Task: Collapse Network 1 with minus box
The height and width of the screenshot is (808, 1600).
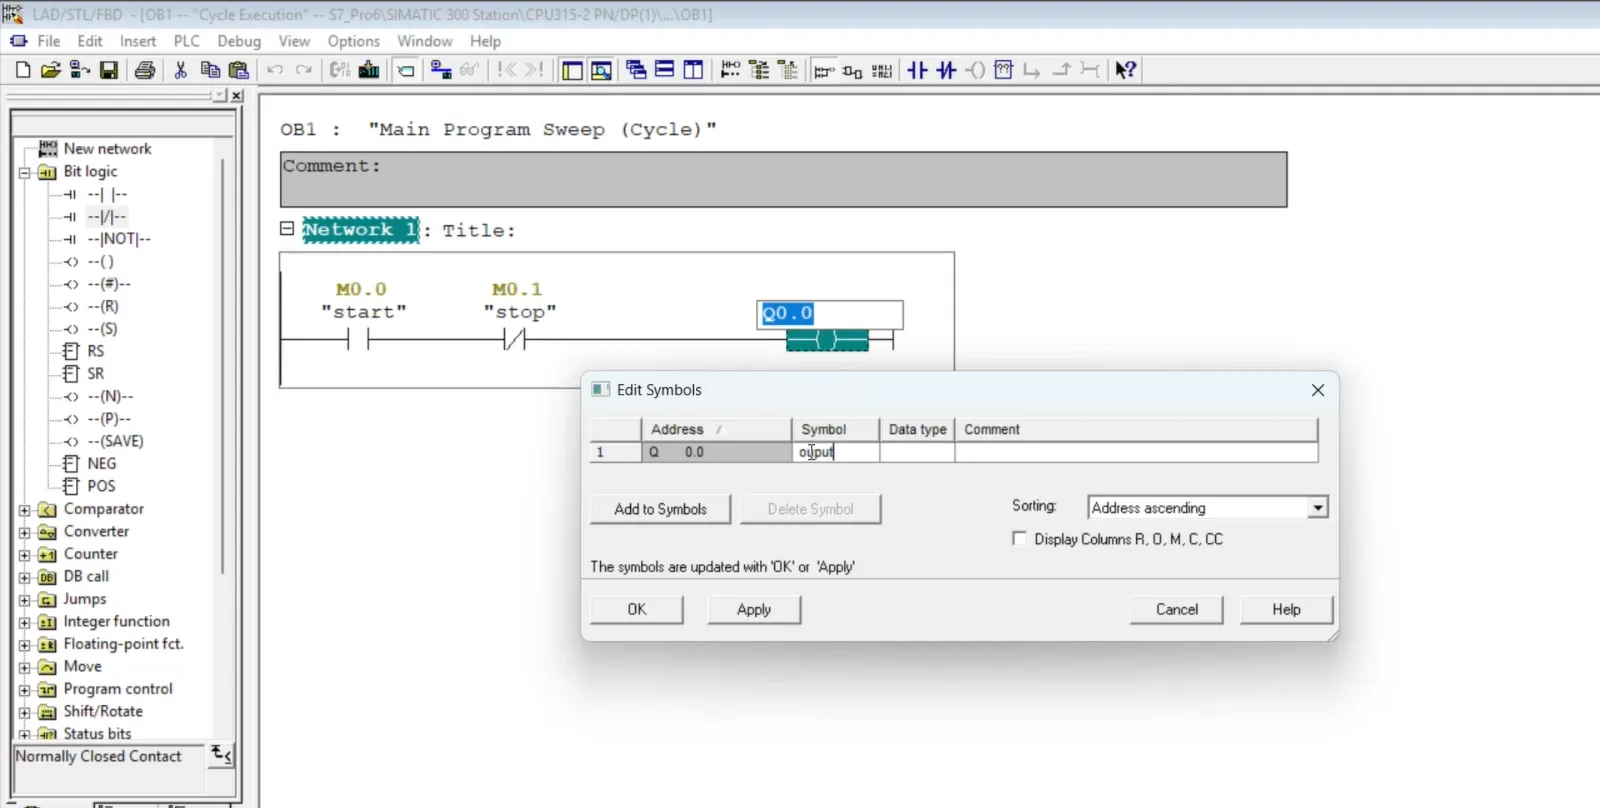Action: tap(287, 229)
